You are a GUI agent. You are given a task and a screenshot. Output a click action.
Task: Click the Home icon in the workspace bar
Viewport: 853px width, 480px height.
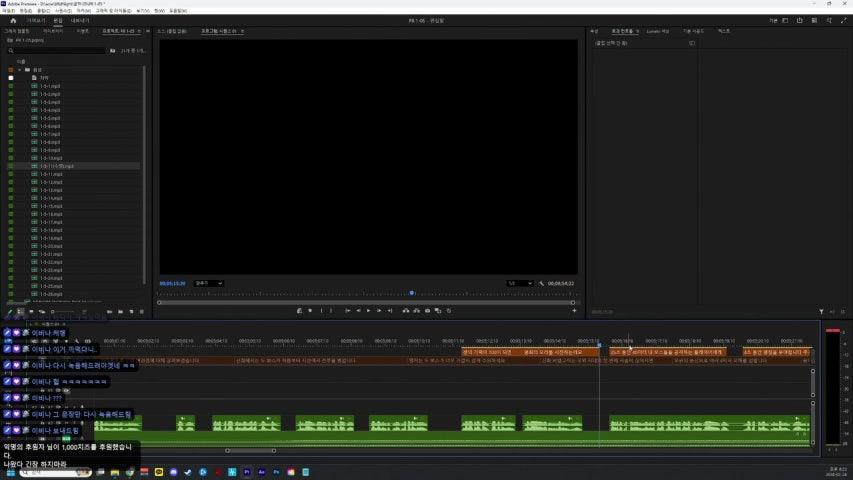13,20
